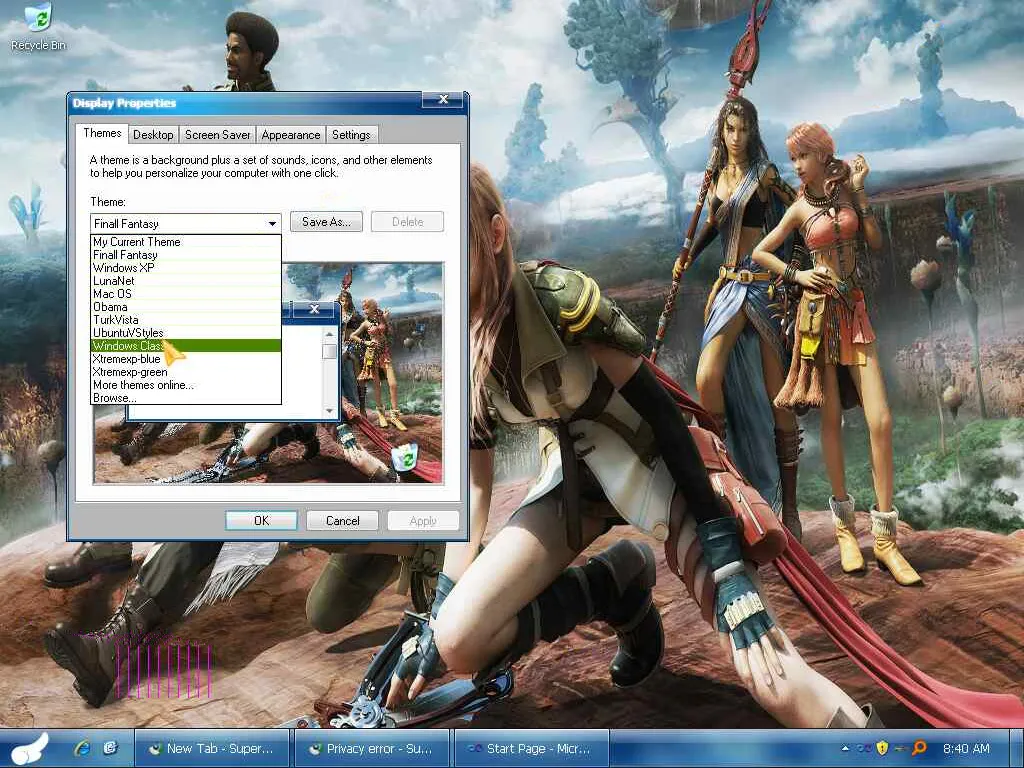Choose TurkVista theme
The width and height of the screenshot is (1024, 768).
pos(185,320)
